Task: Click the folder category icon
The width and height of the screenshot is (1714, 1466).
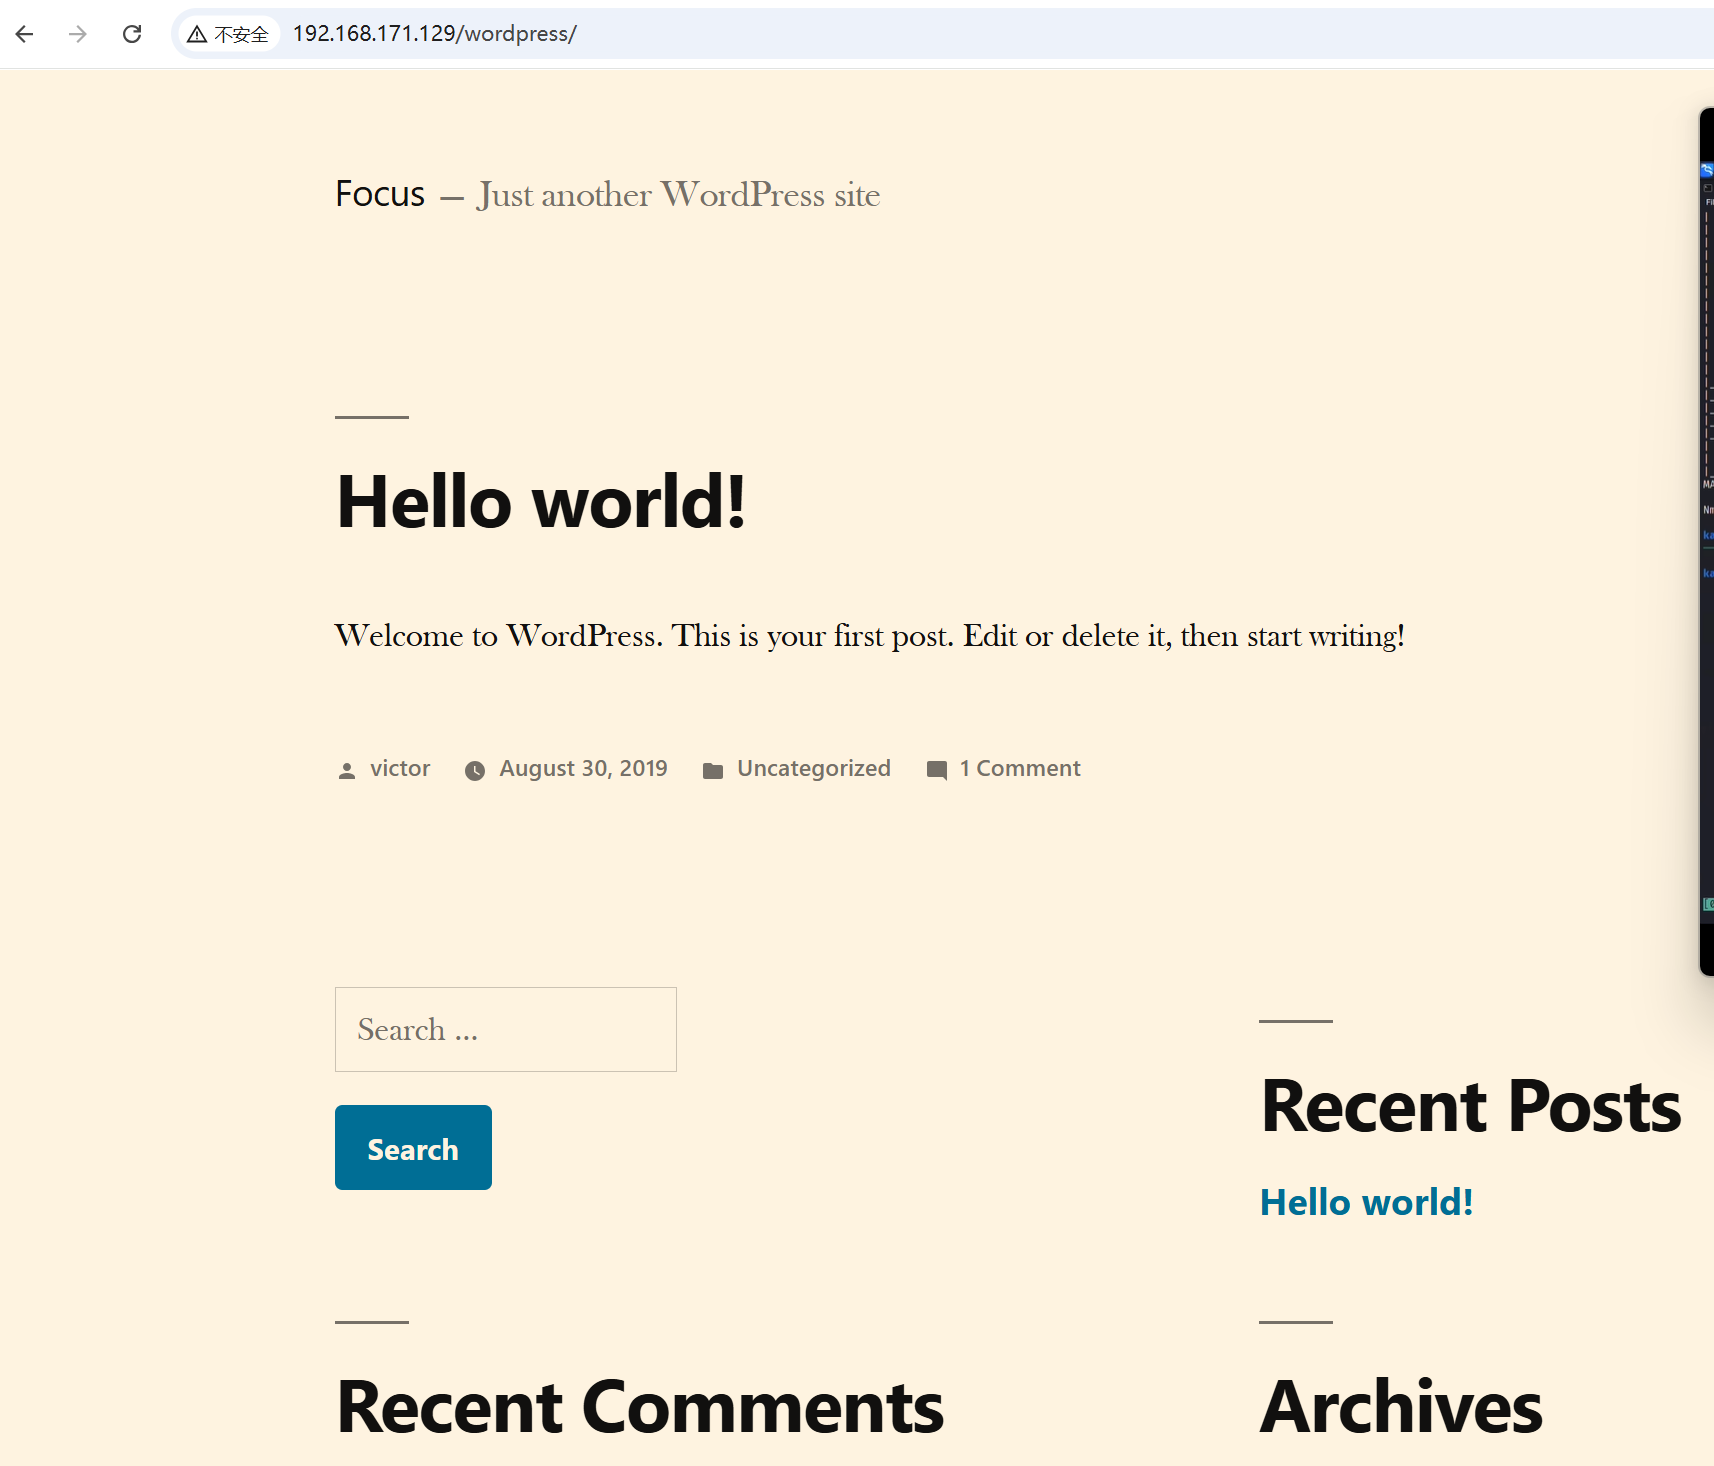Action: 713,770
